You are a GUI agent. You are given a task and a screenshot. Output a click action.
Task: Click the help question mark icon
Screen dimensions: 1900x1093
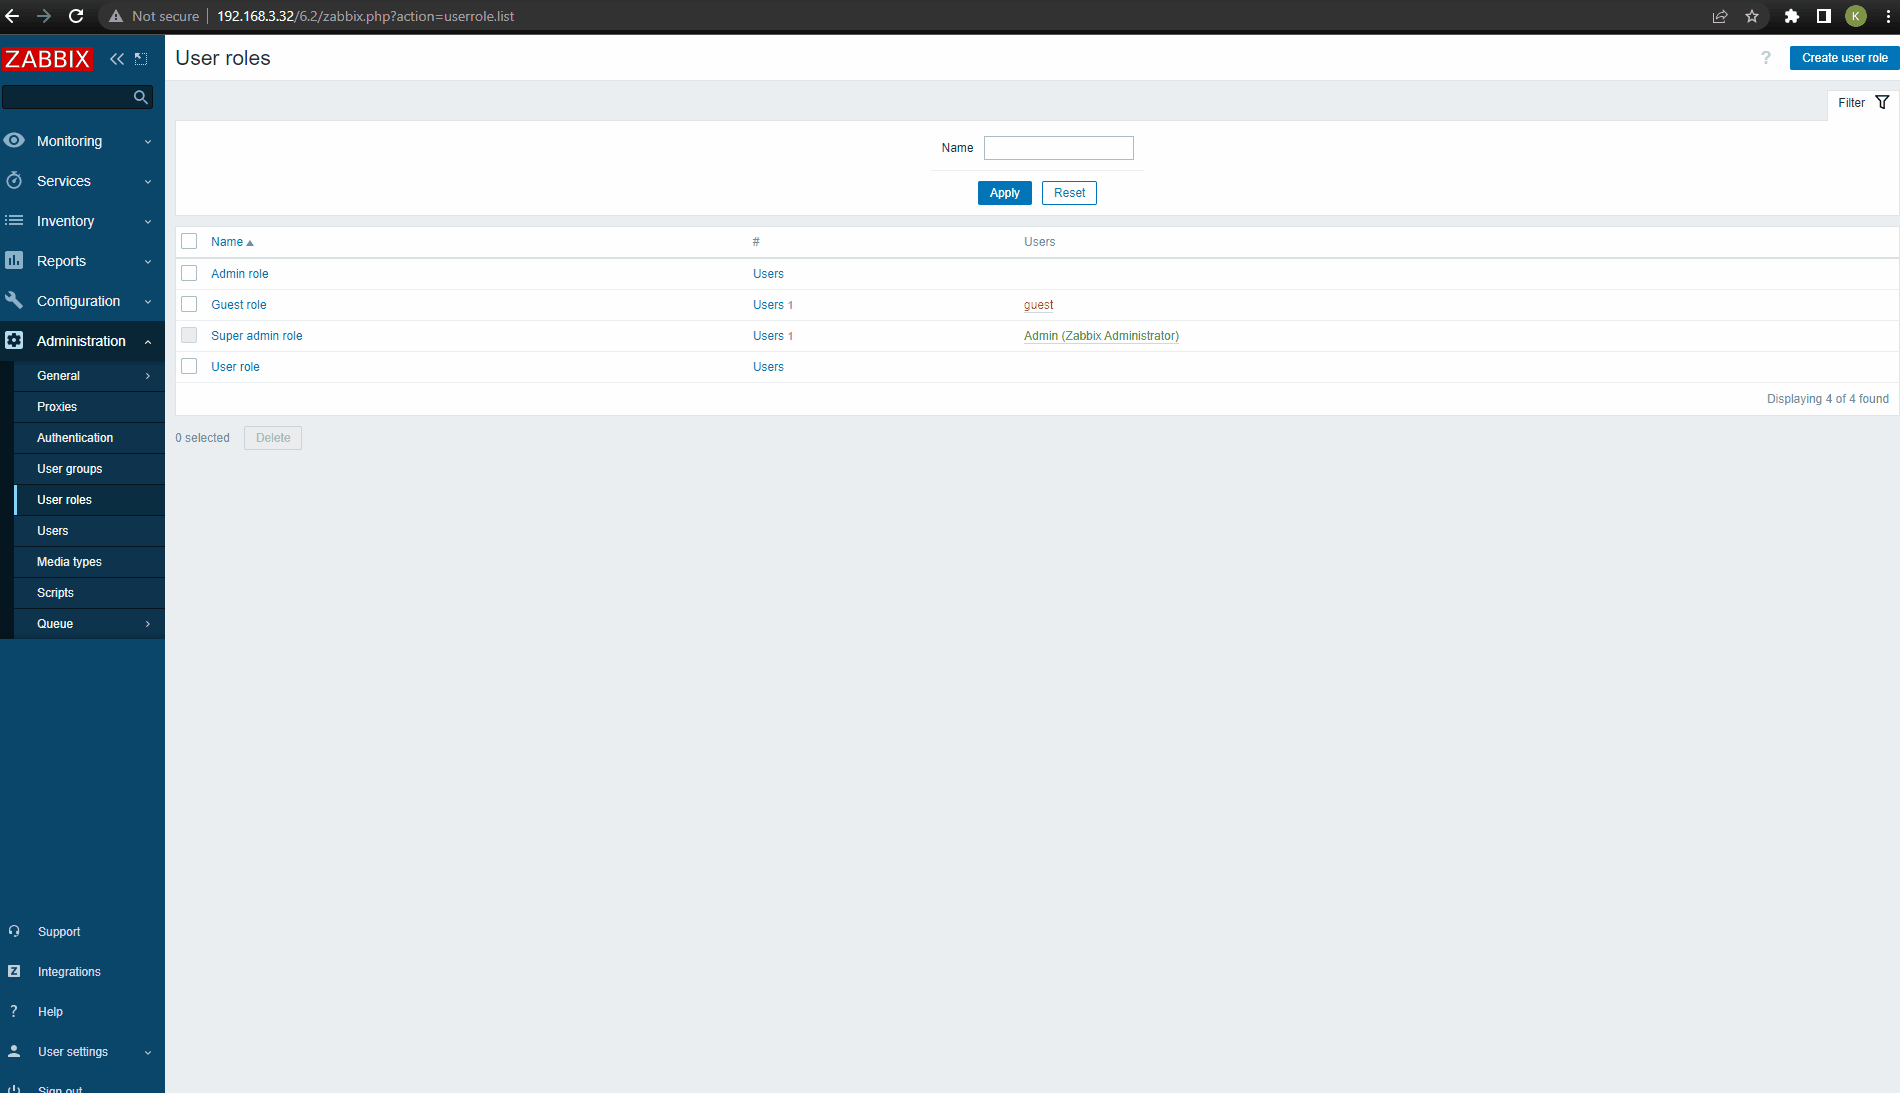tap(1765, 58)
